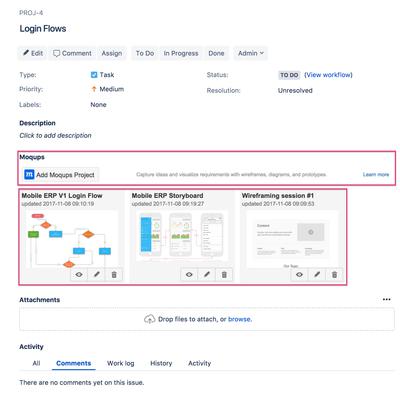Screen dimensions: 400x393
Task: Preview the Mobile ERP Storyboard project
Action: (189, 274)
